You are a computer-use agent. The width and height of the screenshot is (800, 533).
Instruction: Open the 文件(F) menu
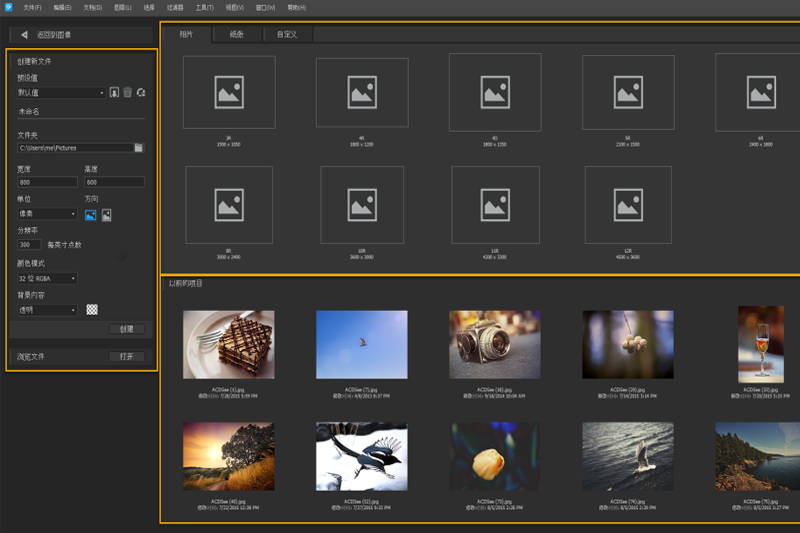pyautogui.click(x=32, y=7)
